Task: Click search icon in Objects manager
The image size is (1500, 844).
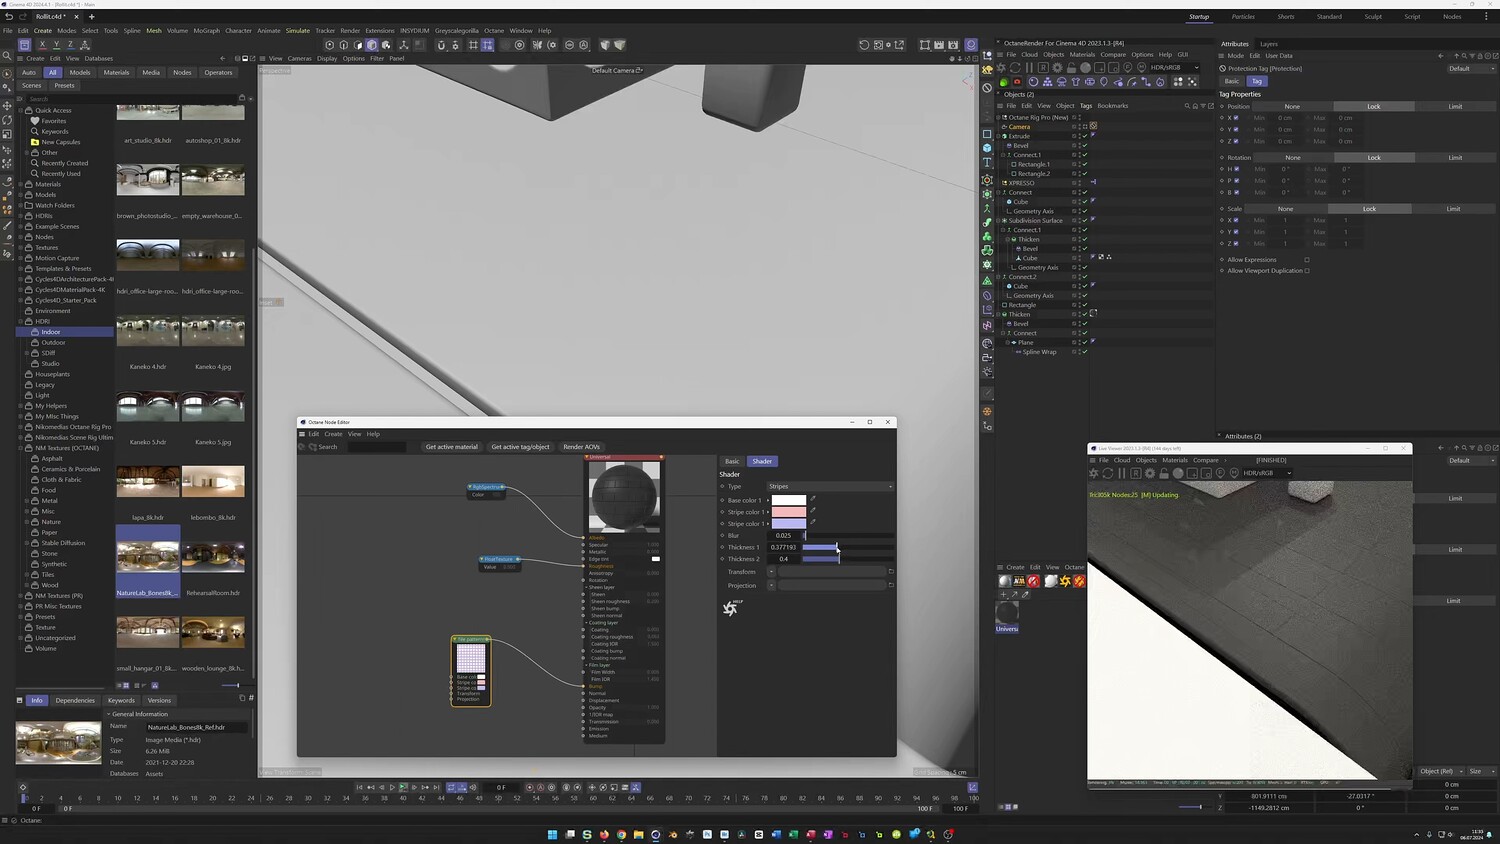Action: click(1187, 106)
